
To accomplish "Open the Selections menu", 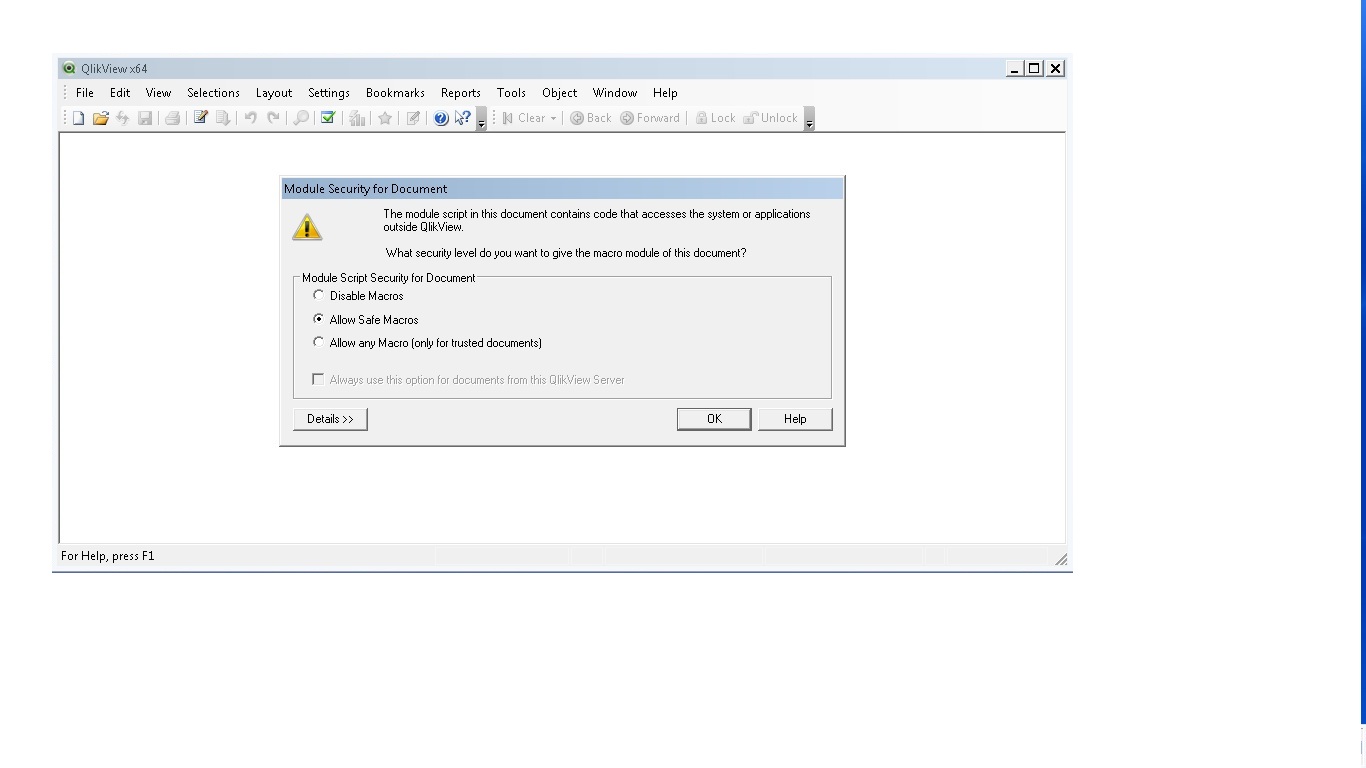I will 213,93.
